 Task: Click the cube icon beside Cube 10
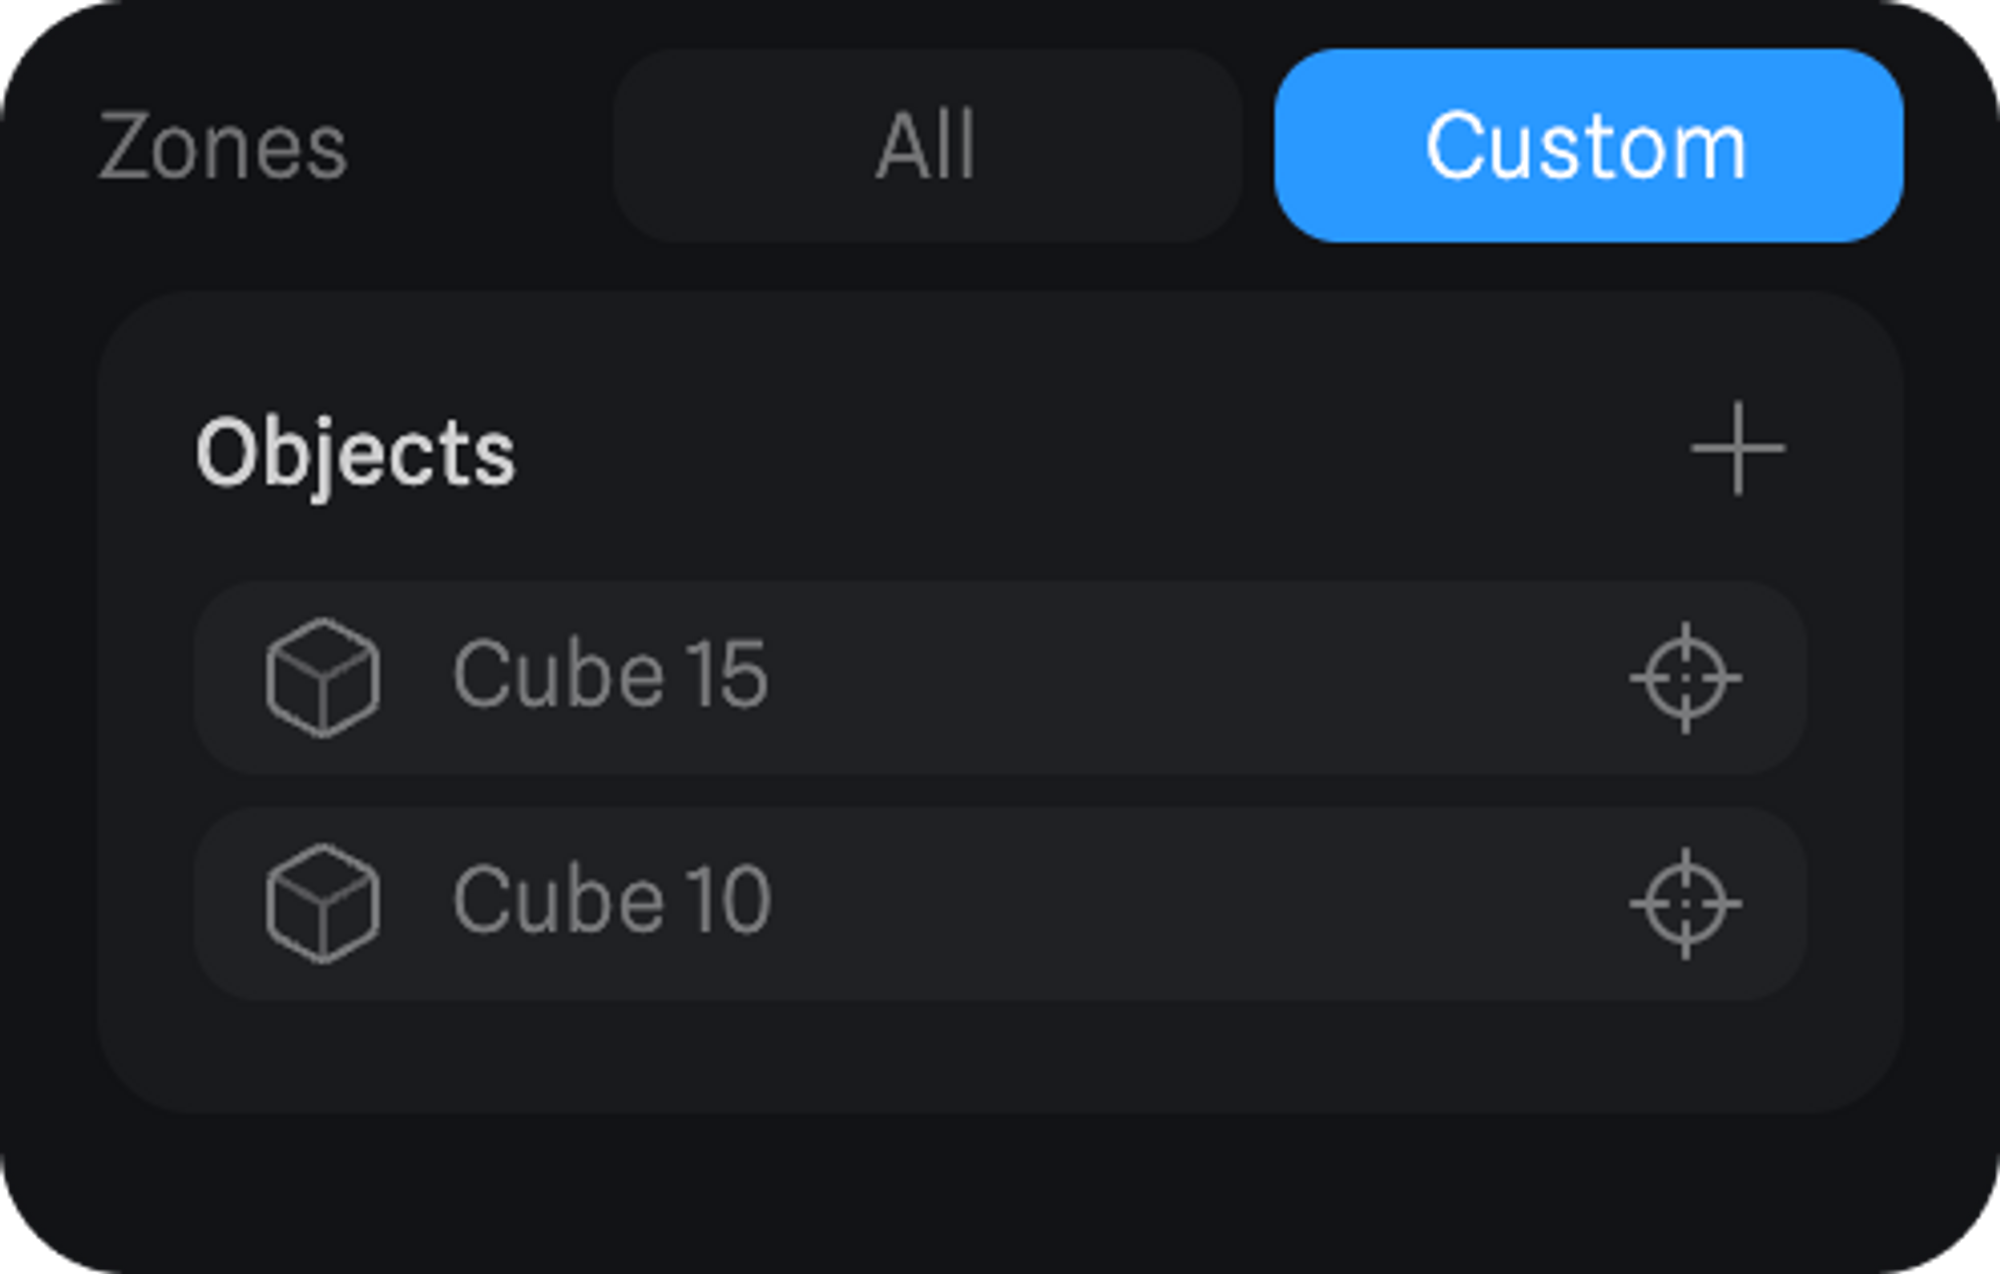(322, 904)
